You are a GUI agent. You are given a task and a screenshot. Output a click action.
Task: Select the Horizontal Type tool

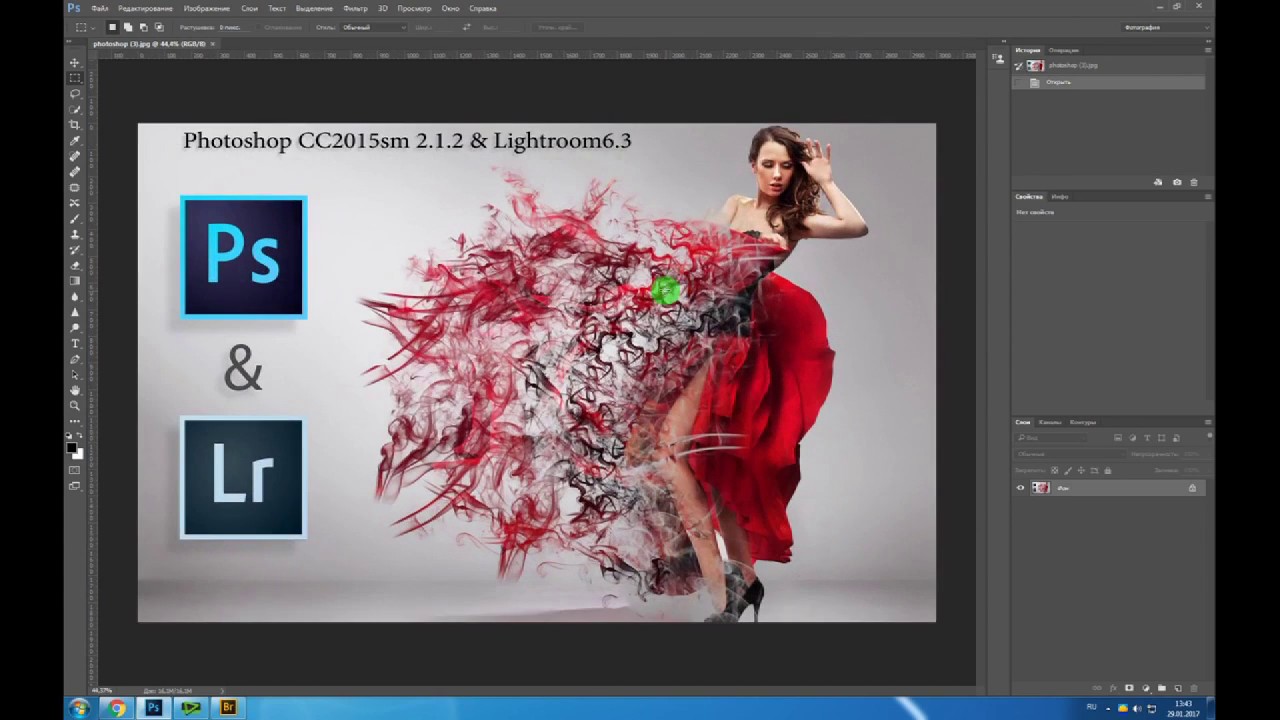(75, 343)
